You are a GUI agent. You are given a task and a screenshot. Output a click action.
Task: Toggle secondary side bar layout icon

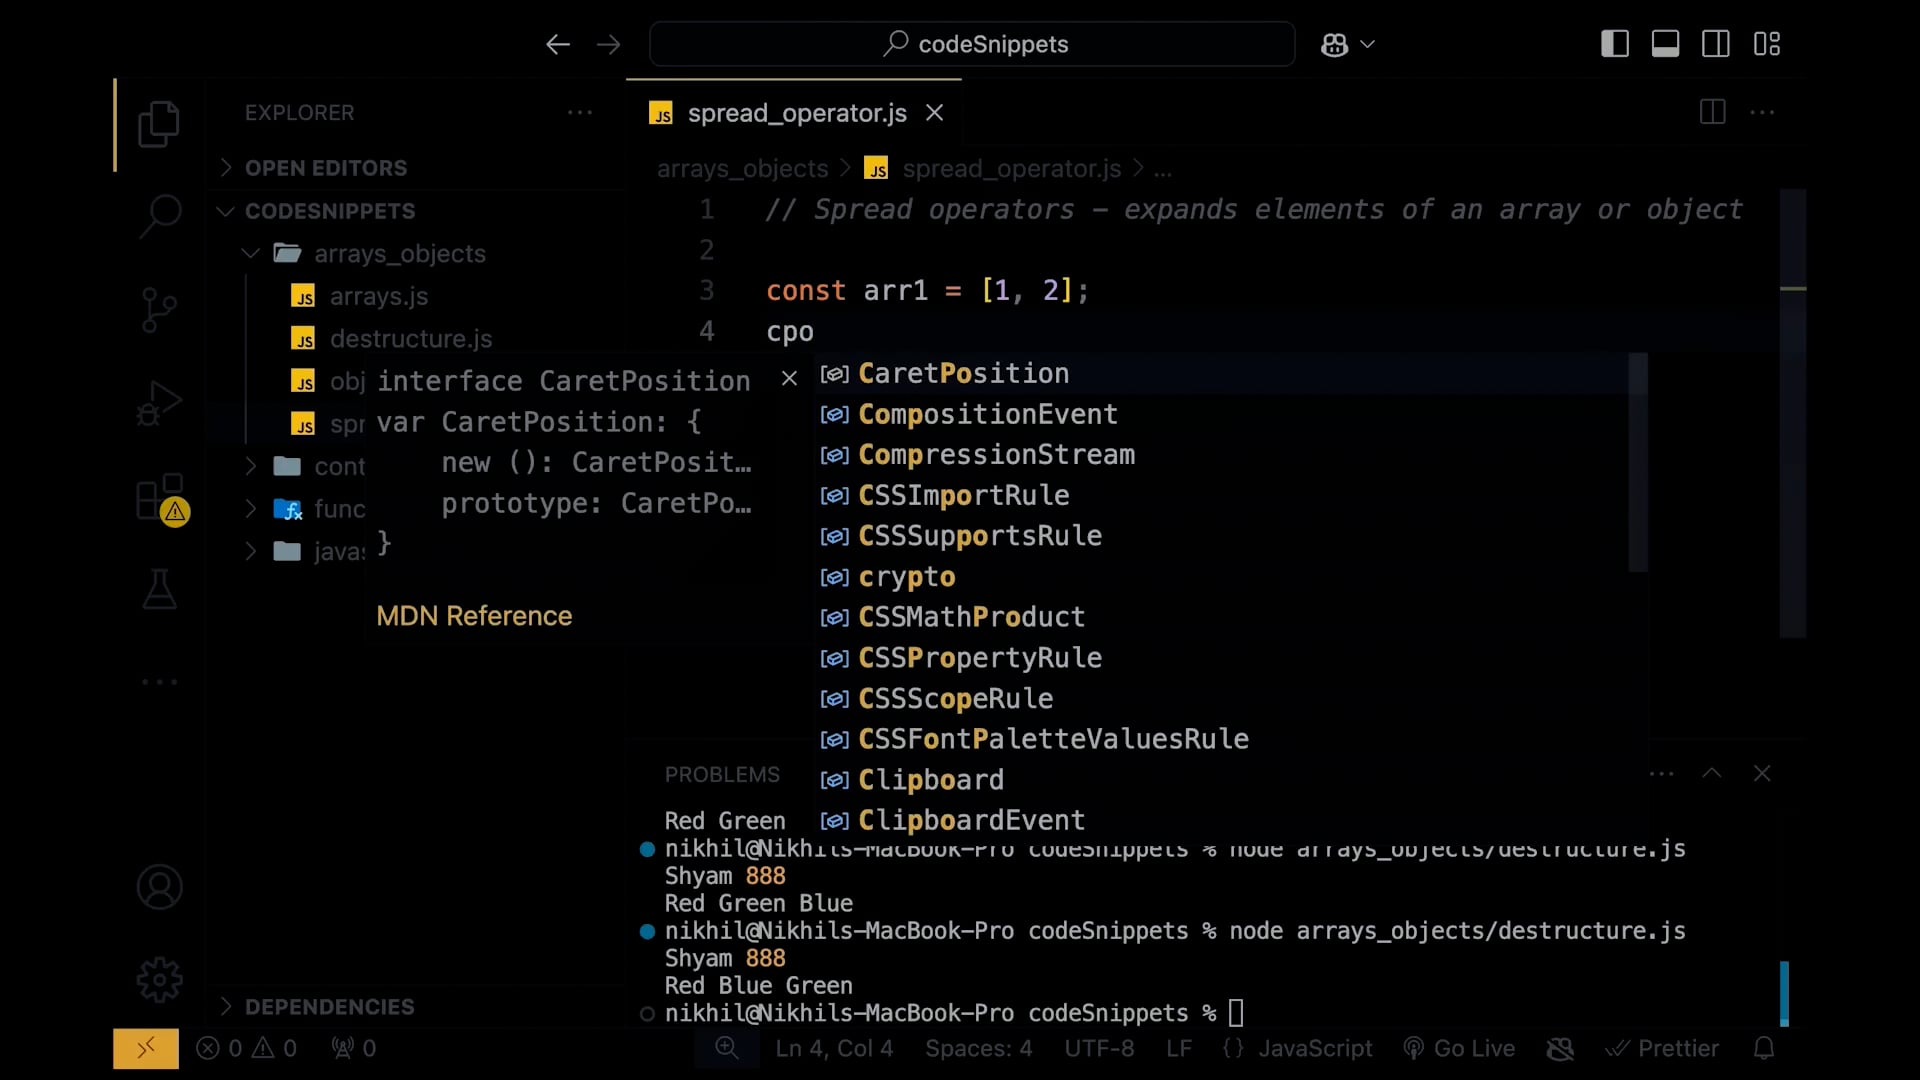pos(1716,44)
